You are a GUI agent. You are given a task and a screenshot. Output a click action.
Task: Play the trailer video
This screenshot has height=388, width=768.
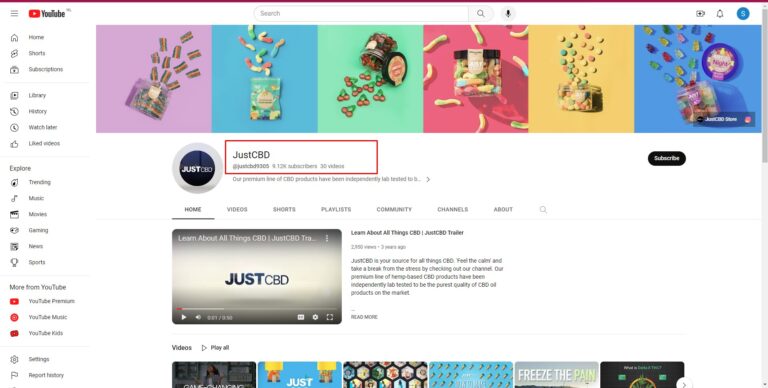click(x=184, y=317)
